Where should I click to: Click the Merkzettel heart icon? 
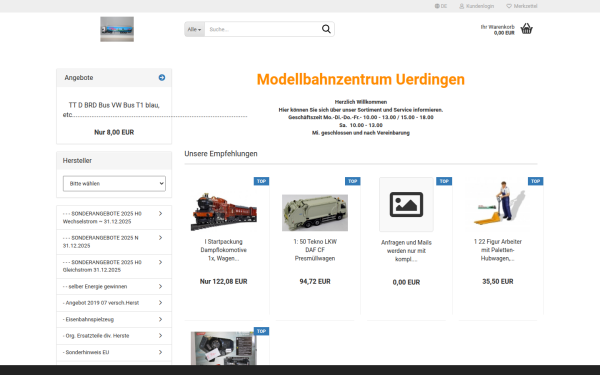coord(509,6)
